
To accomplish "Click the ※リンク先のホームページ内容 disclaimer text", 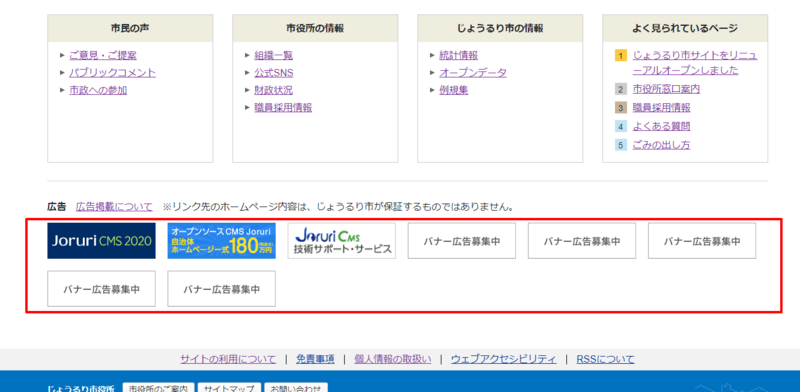I will (338, 207).
